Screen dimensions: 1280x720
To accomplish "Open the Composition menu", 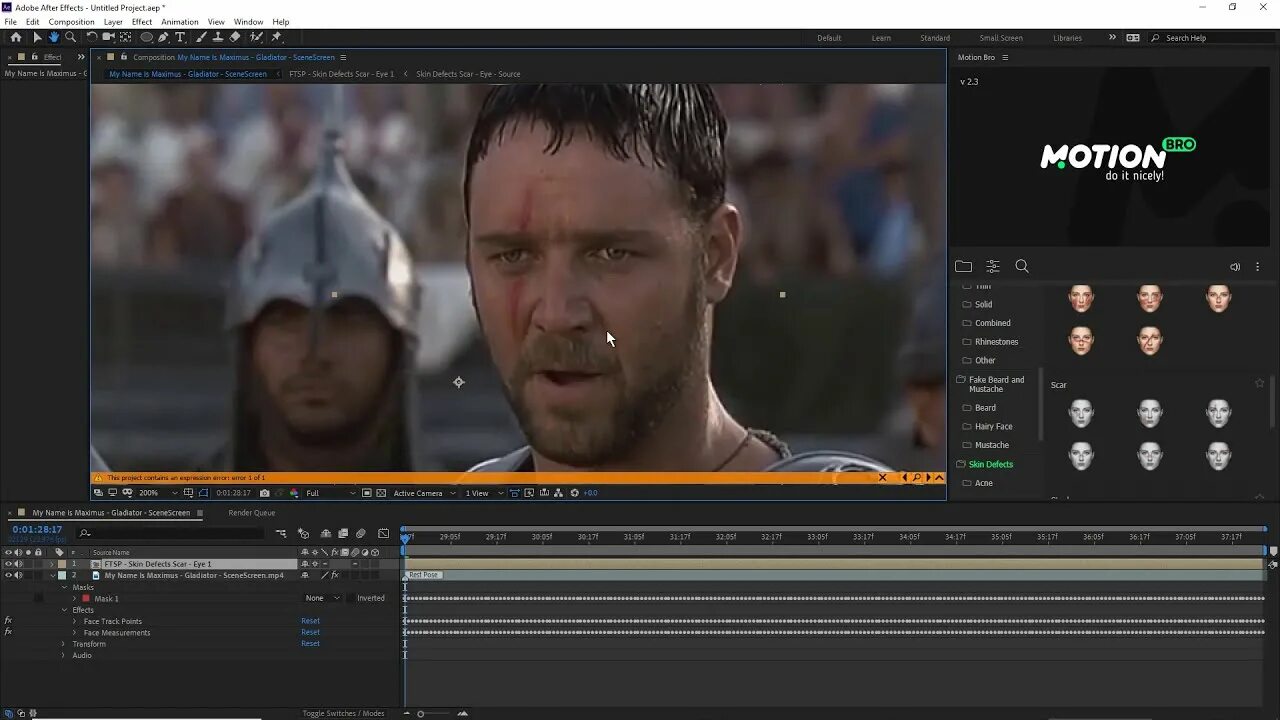I will [x=71, y=22].
